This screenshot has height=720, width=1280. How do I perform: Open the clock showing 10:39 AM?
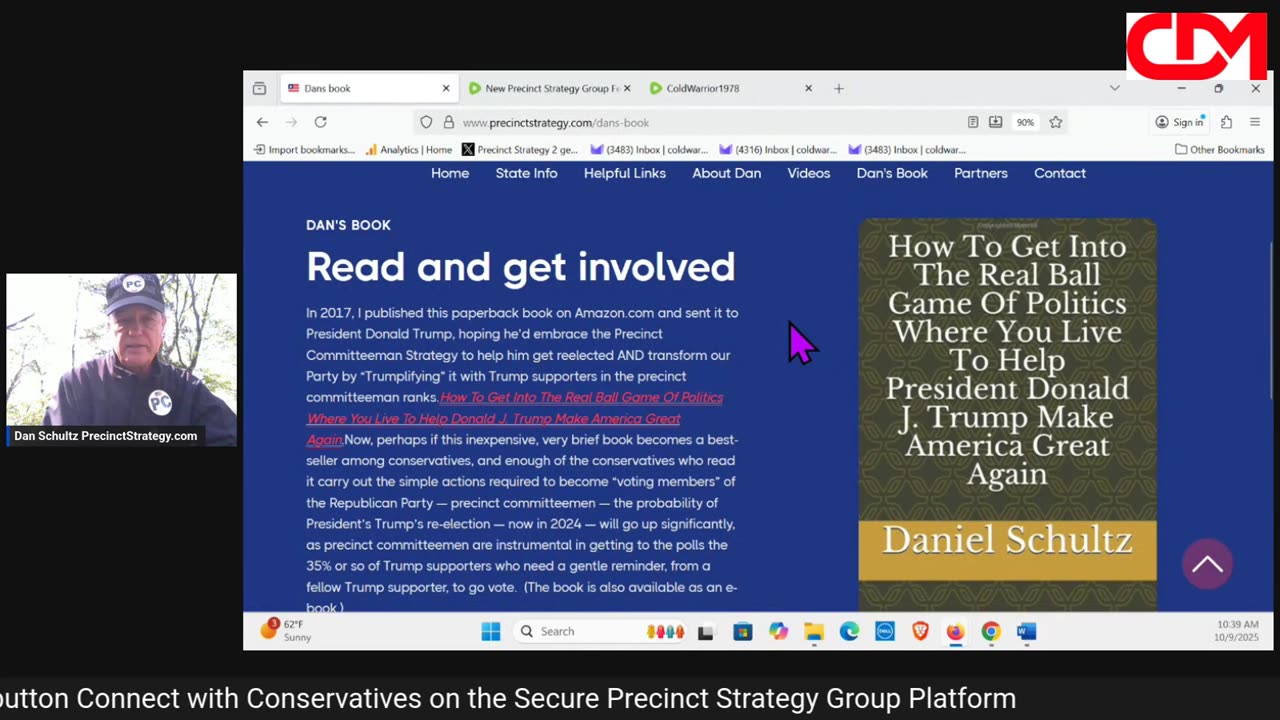click(x=1236, y=631)
